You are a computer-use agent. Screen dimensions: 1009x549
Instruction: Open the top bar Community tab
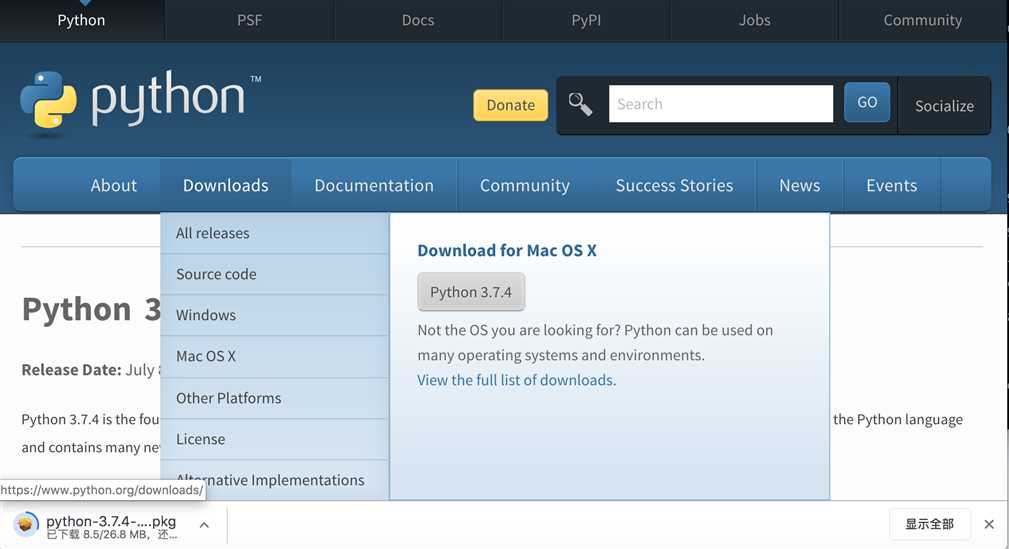[923, 21]
